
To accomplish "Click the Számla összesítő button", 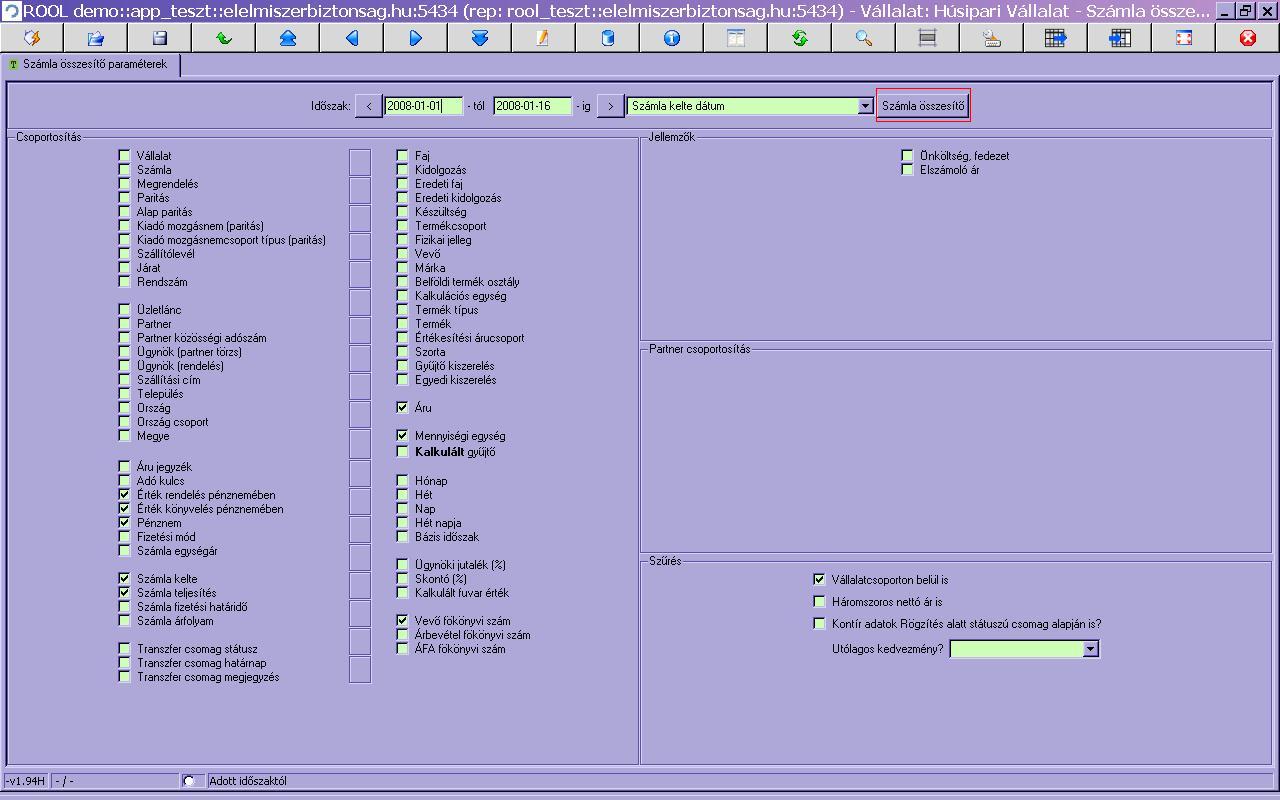I will (x=923, y=106).
